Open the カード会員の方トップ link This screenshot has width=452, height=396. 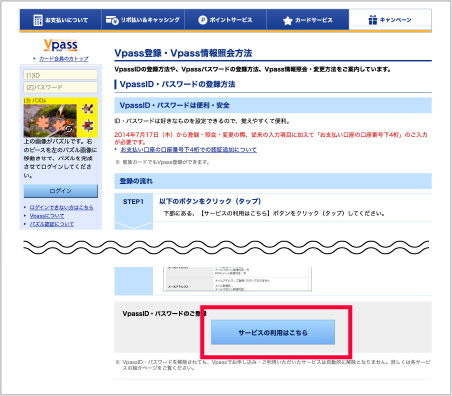pos(64,59)
